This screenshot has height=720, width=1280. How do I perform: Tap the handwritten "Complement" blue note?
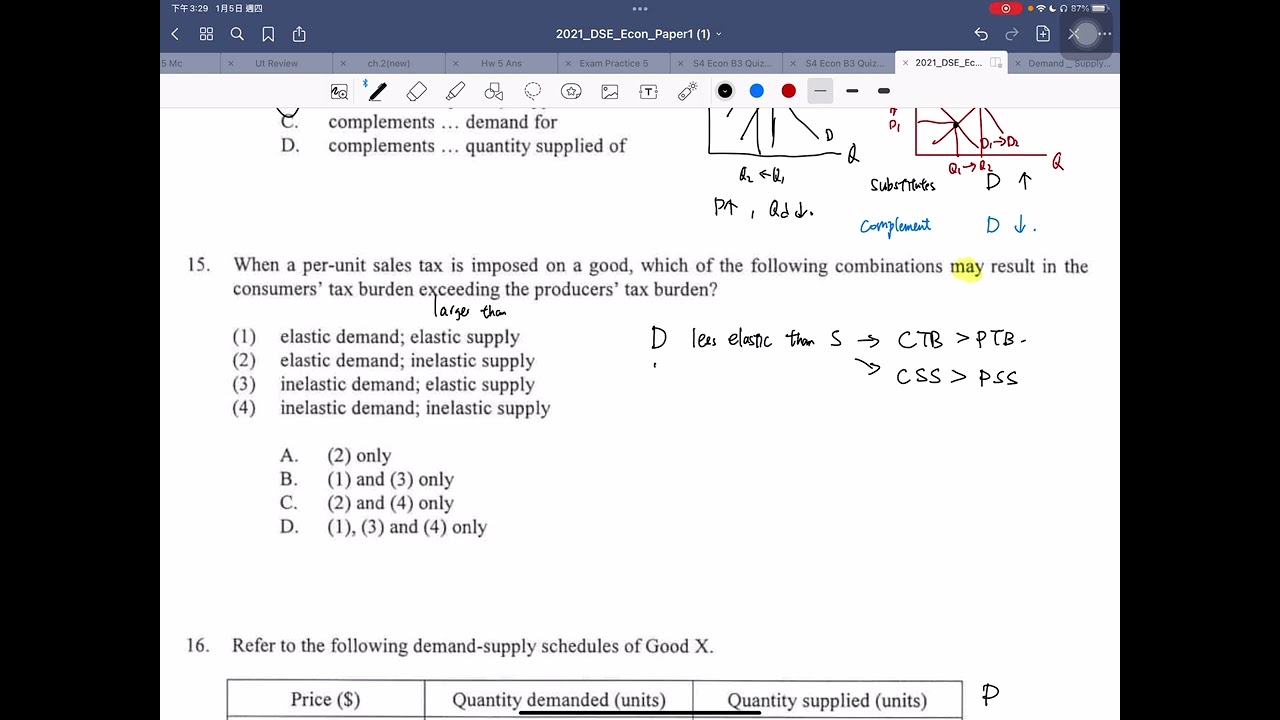pyautogui.click(x=895, y=226)
